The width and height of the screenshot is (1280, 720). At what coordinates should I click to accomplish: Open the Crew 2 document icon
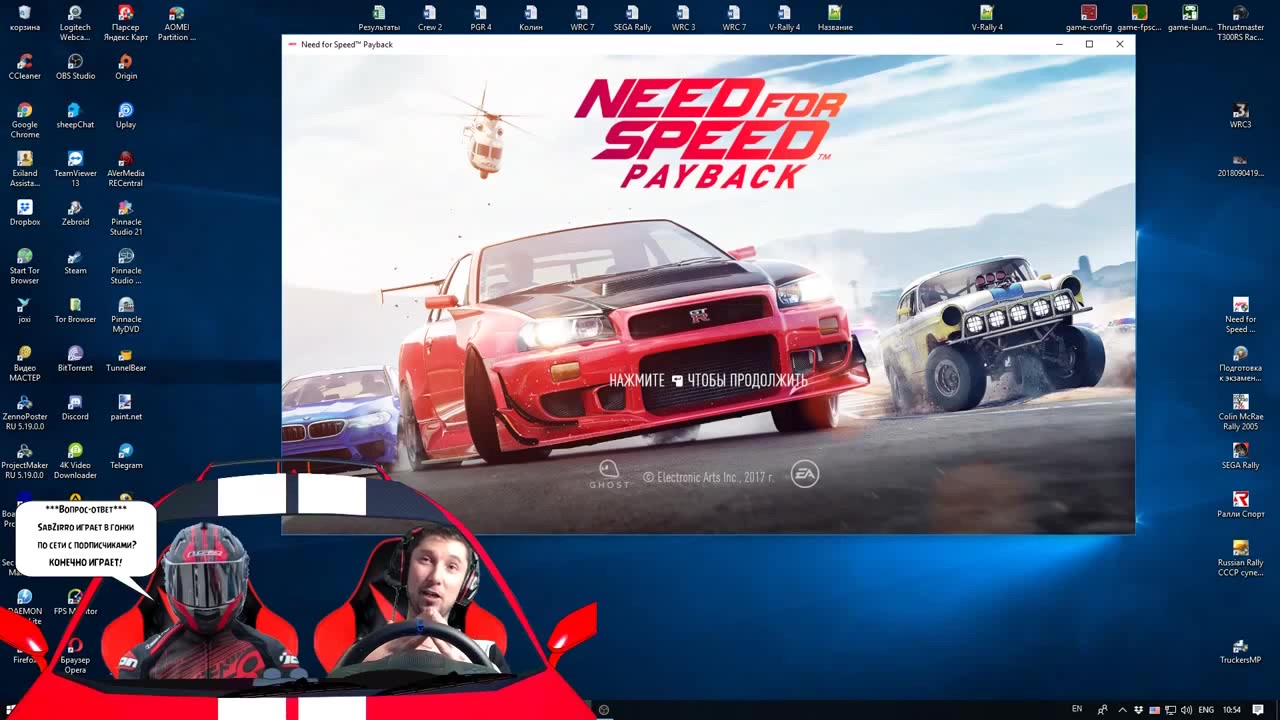pyautogui.click(x=430, y=18)
